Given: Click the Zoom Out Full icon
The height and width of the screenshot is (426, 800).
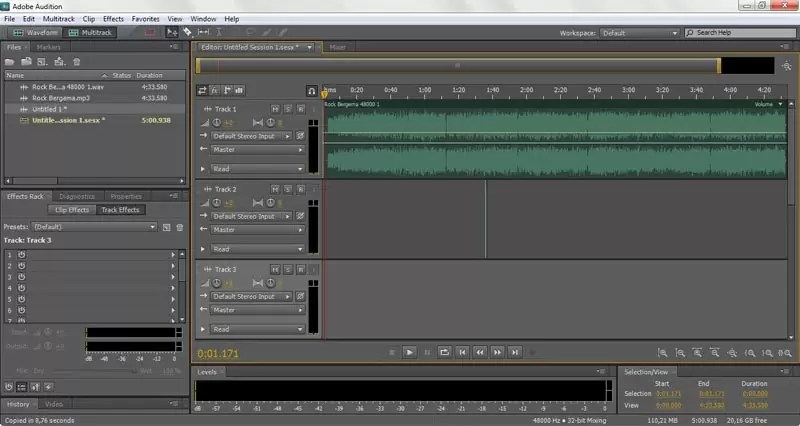Looking at the screenshot, I should pos(732,353).
